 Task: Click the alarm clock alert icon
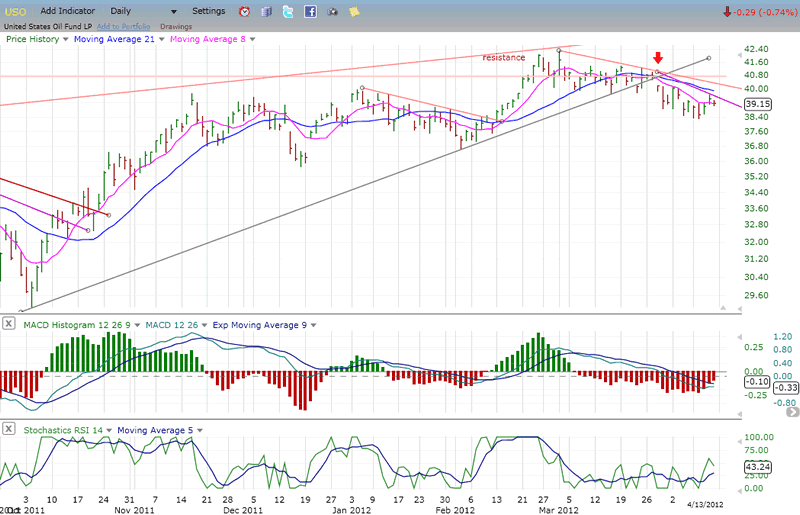click(x=246, y=12)
